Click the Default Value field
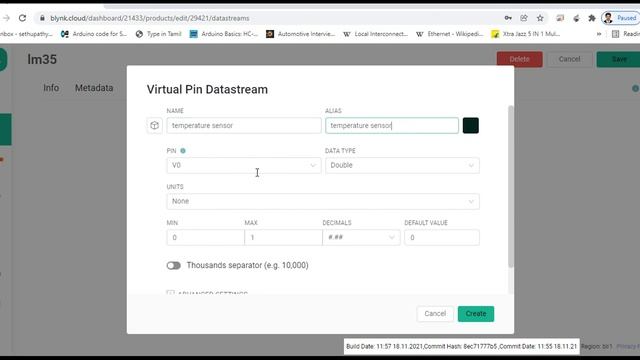This screenshot has width=640, height=360. pos(442,238)
